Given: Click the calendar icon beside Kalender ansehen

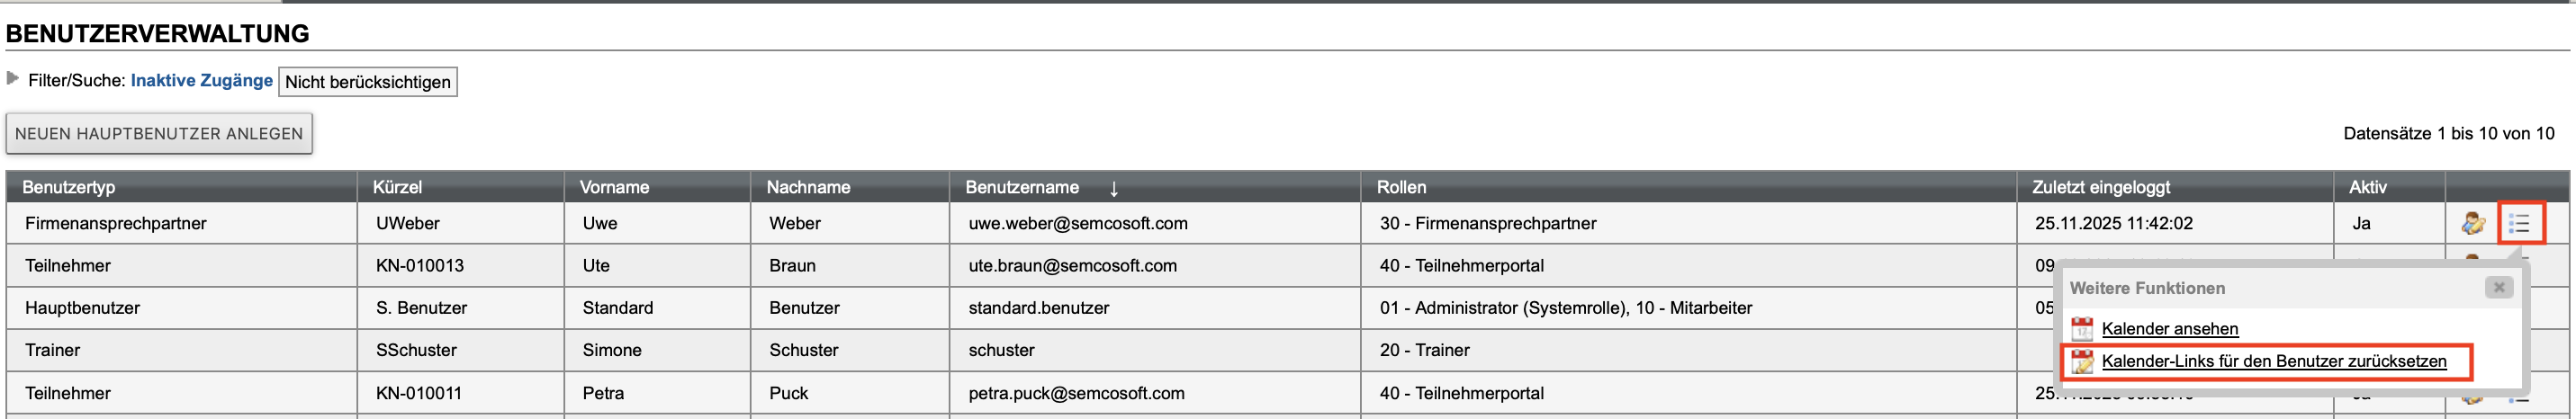Looking at the screenshot, I should [x=2082, y=328].
